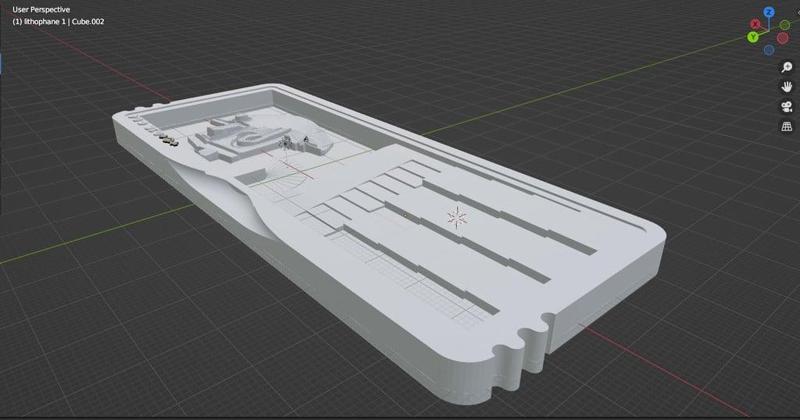Select the raised building relief on the model
Image resolution: width=800 pixels, height=420 pixels.
260,137
